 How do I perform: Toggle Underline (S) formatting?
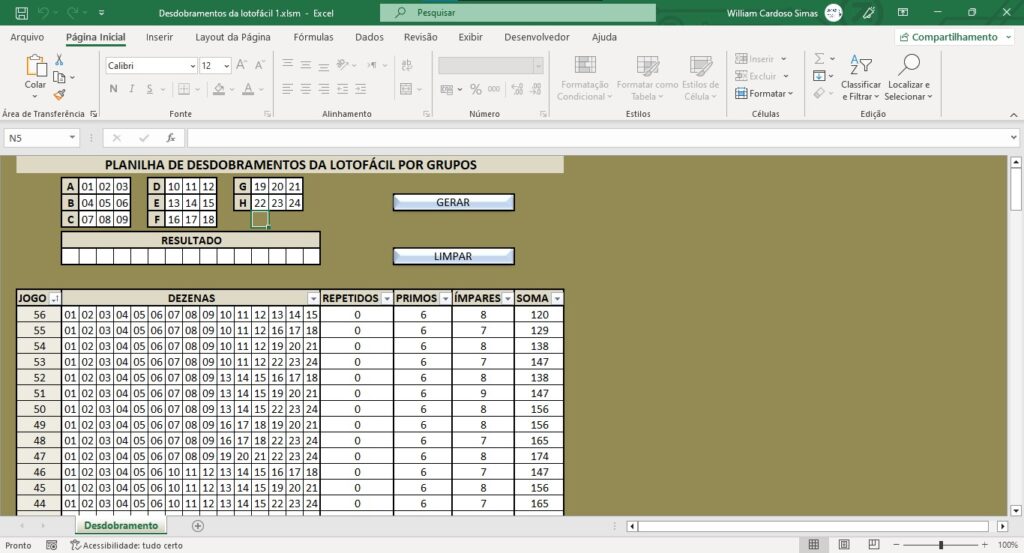click(150, 89)
